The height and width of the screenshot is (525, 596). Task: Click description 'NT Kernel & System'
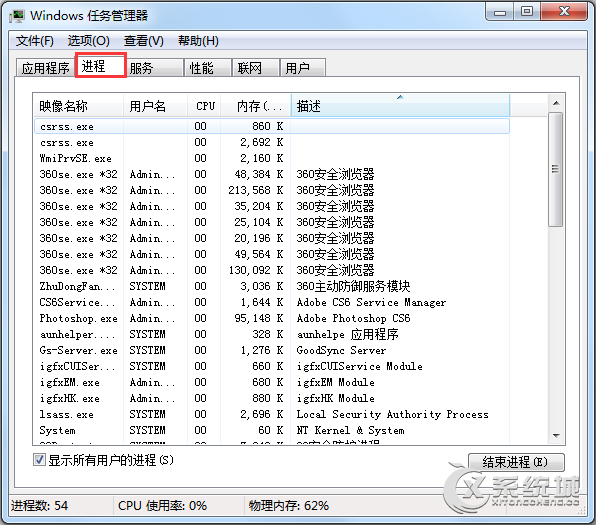click(350, 430)
